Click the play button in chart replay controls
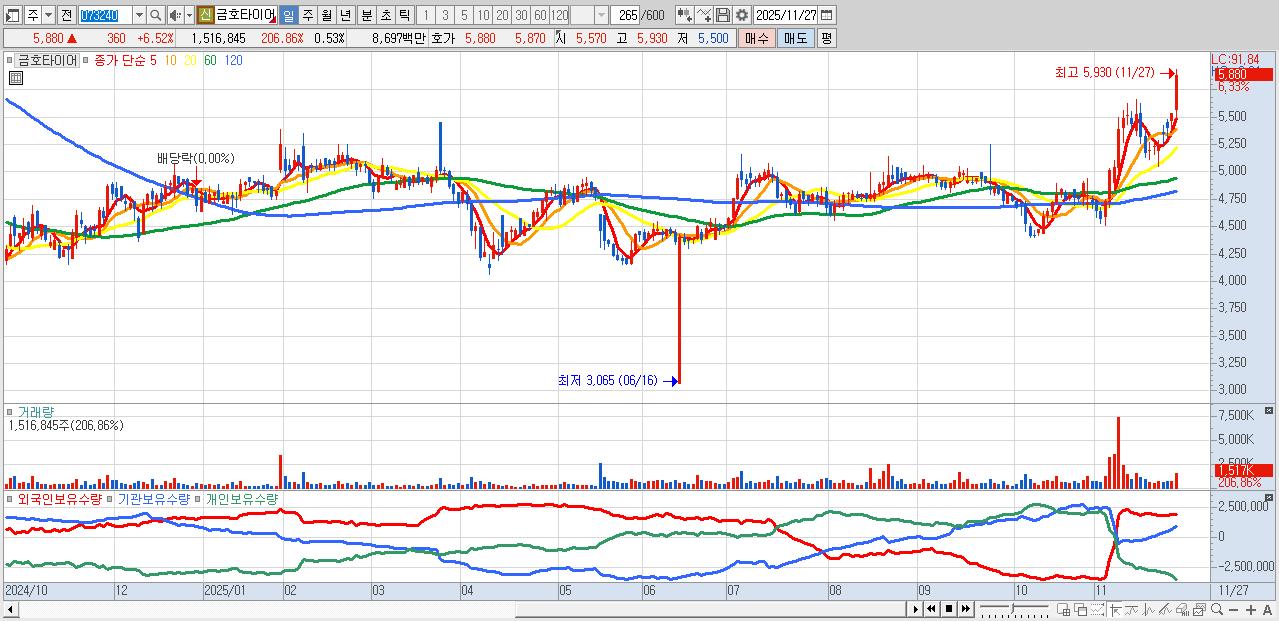The width and height of the screenshot is (1279, 621). 916,609
